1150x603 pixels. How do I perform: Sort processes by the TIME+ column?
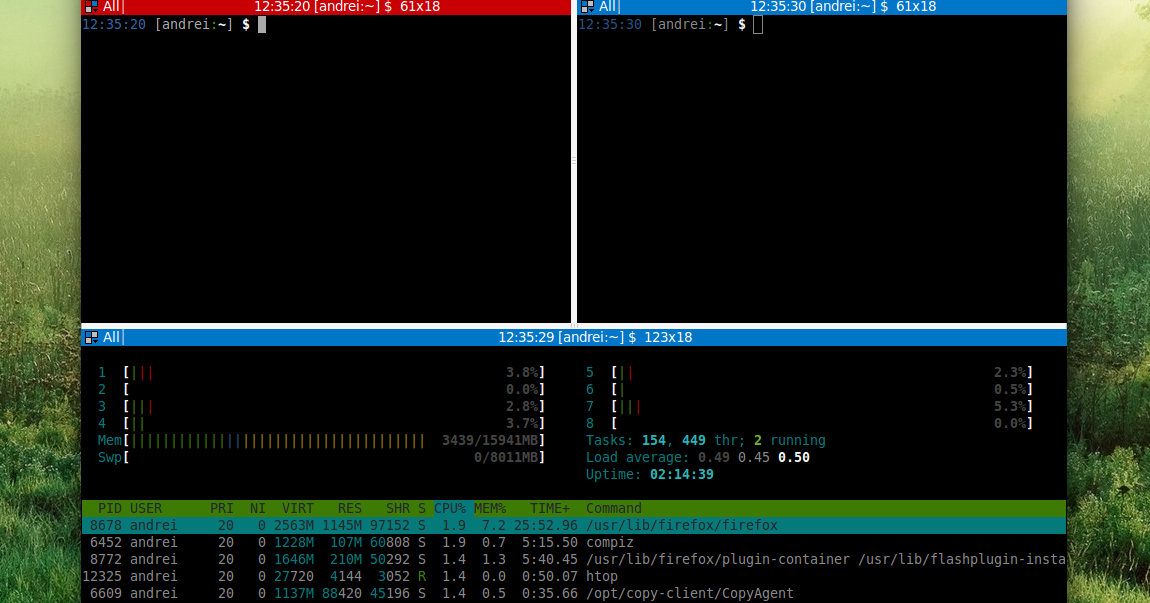548,508
